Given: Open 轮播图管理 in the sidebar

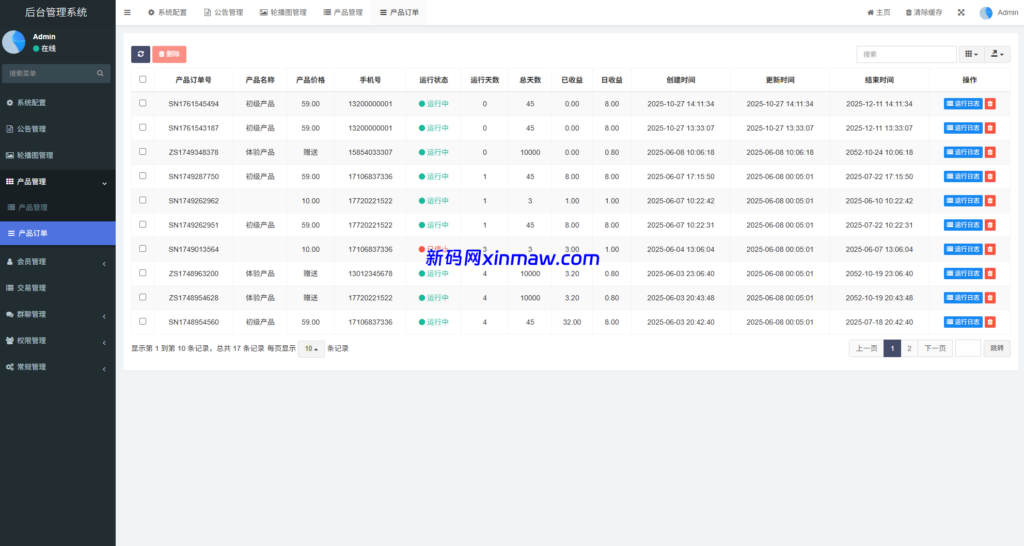Looking at the screenshot, I should pos(57,155).
